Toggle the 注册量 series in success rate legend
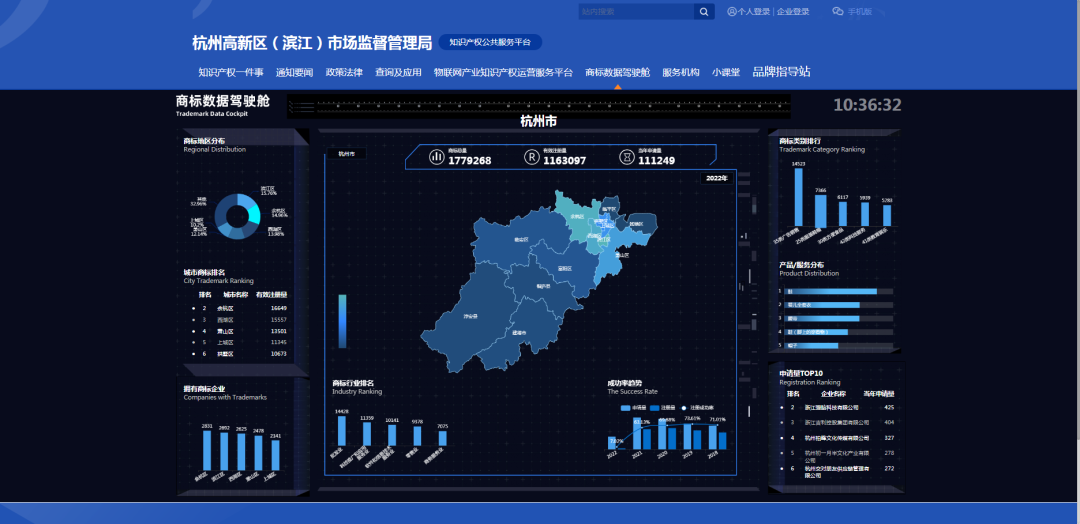Image resolution: width=1080 pixels, height=524 pixels. (x=662, y=408)
